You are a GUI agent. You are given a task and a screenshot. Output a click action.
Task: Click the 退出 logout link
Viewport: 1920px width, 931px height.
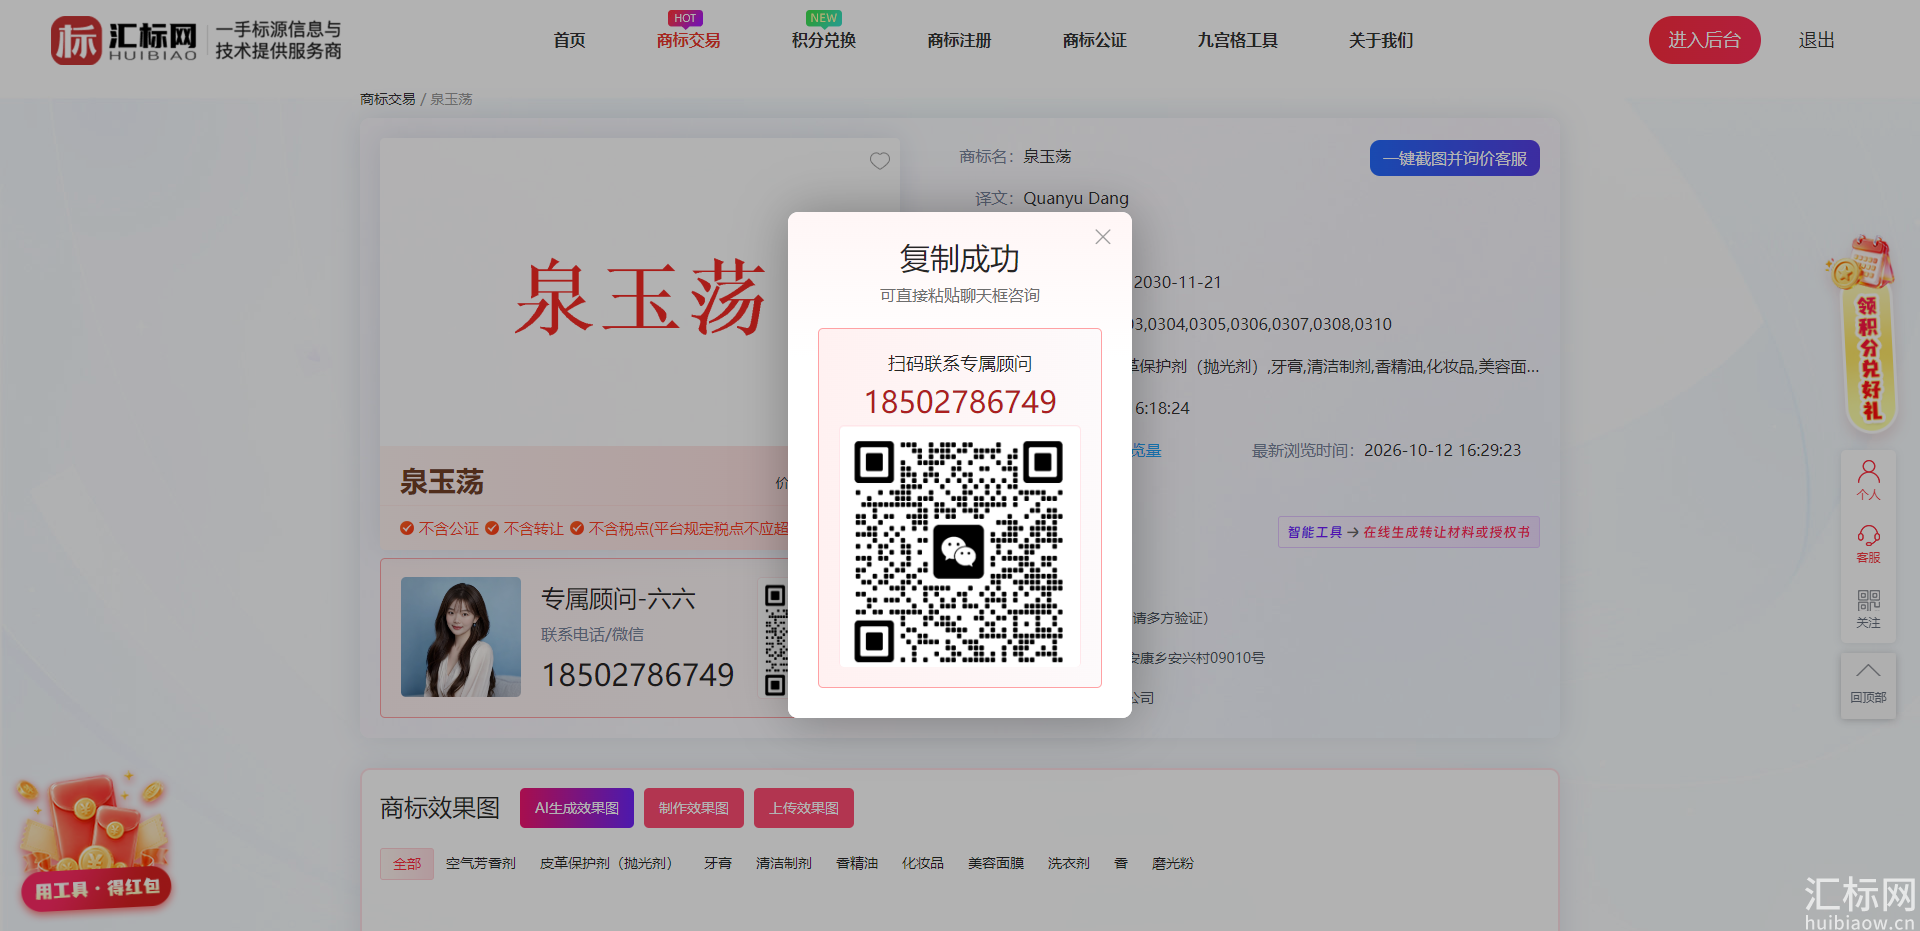1816,40
